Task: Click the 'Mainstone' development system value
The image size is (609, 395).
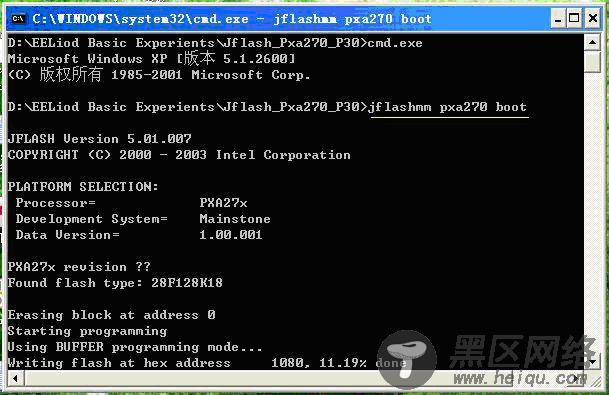Action: (x=235, y=219)
